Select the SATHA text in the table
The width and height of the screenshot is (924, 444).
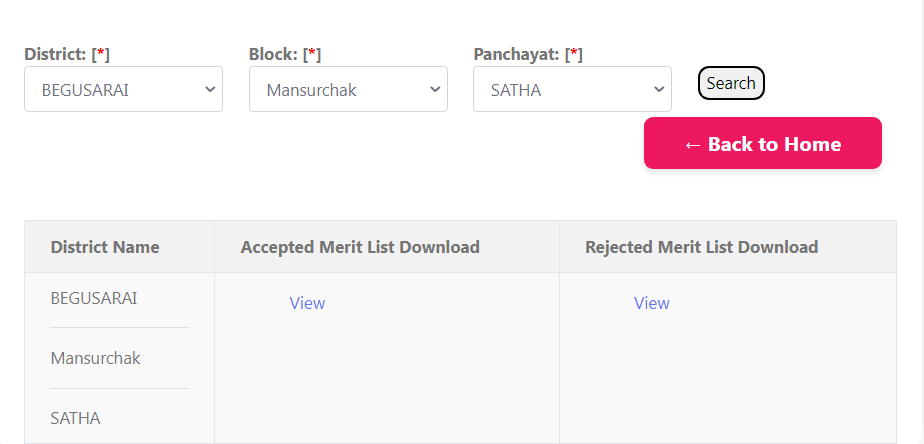(x=76, y=418)
